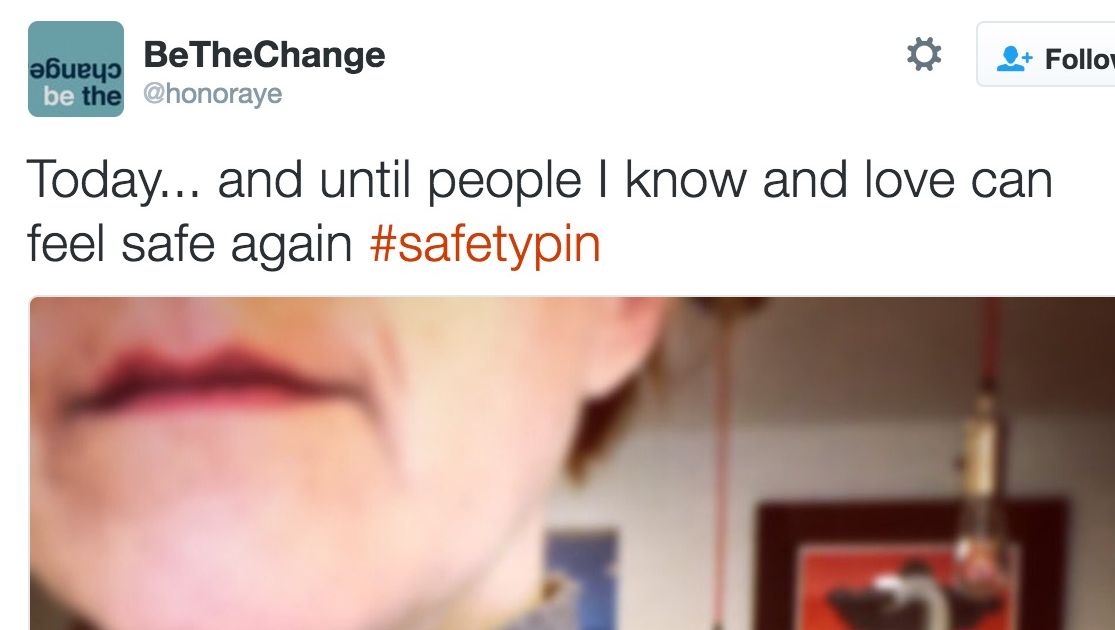Select the mirrored "change" text in the avatar
Viewport: 1115px width, 630px height.
[x=76, y=70]
